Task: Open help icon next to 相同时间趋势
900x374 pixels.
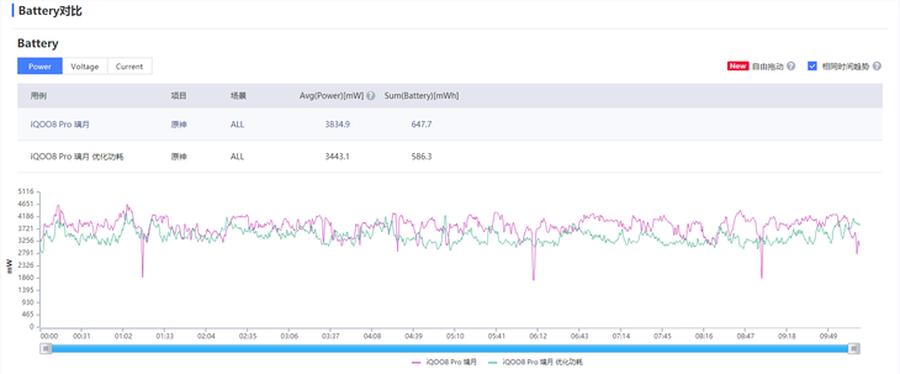Action: pos(876,66)
